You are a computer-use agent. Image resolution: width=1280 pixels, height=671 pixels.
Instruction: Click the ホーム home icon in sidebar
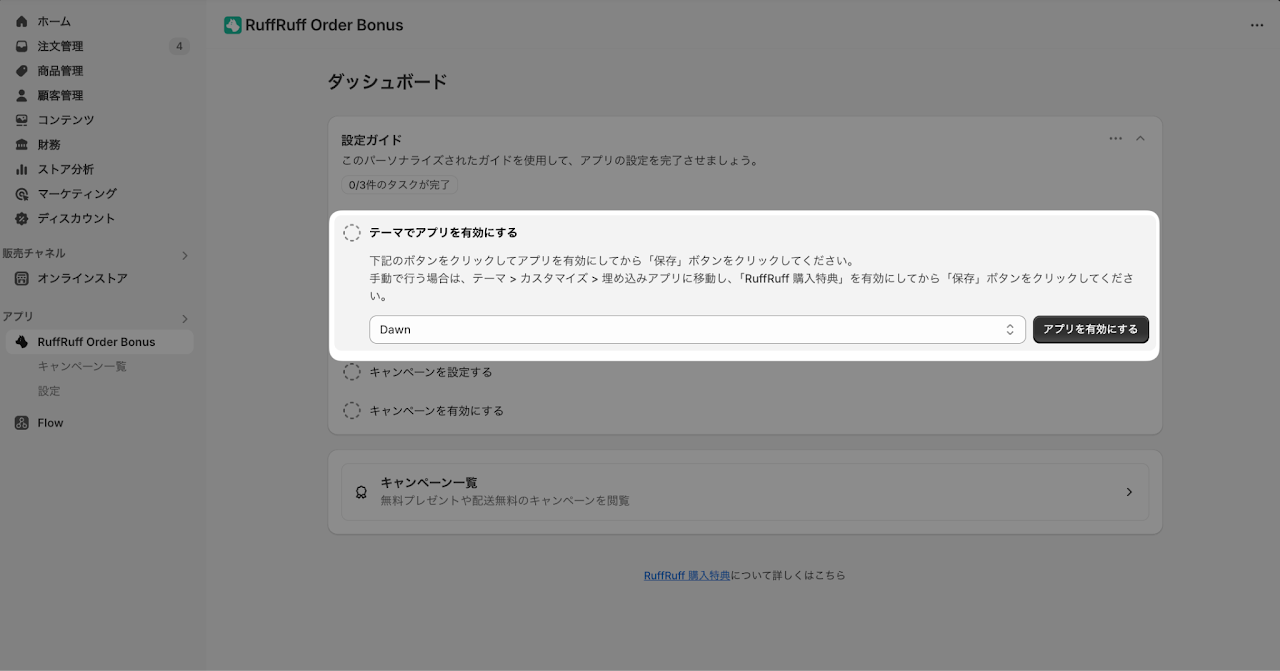(x=22, y=21)
